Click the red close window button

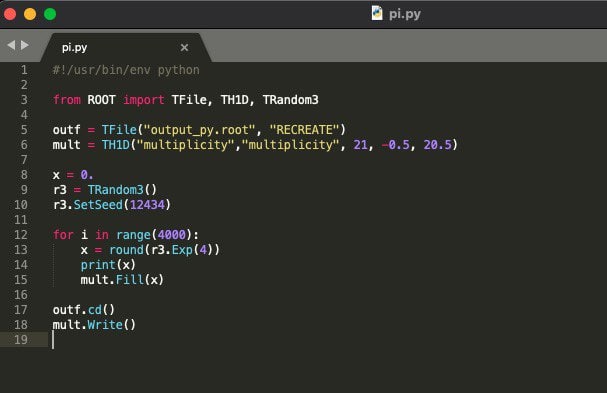click(10, 14)
